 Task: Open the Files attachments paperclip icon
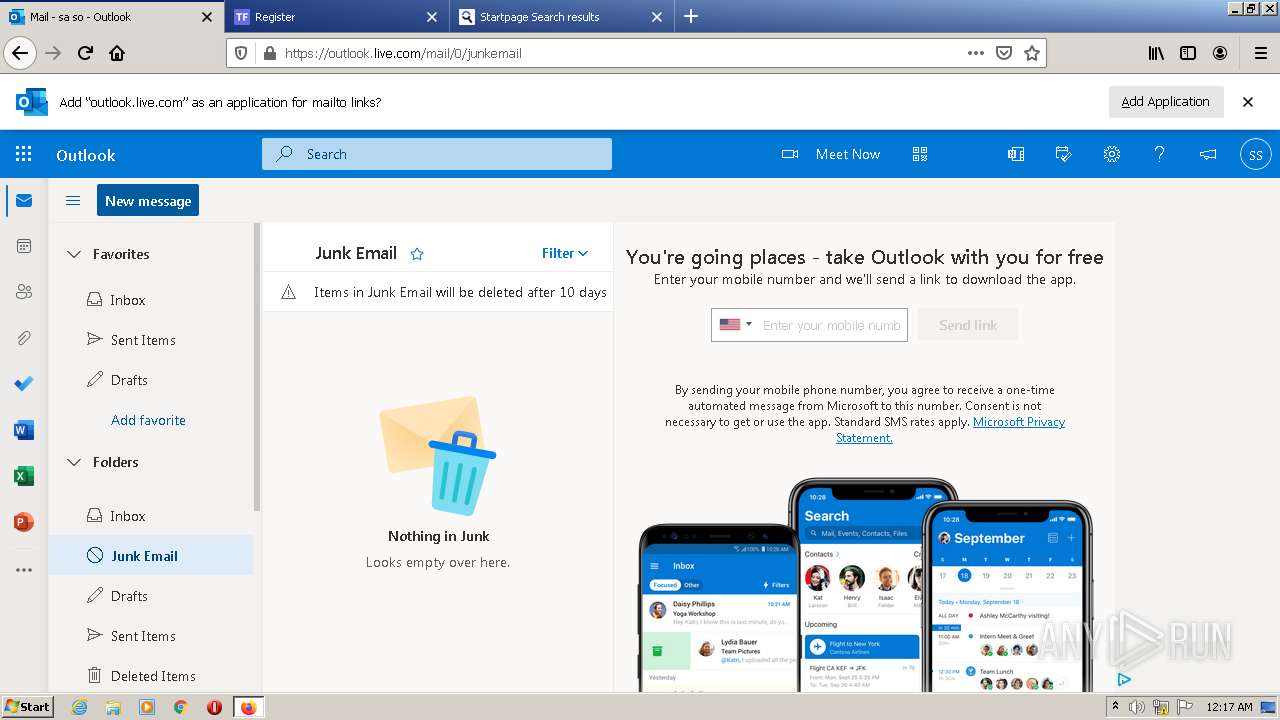24,338
